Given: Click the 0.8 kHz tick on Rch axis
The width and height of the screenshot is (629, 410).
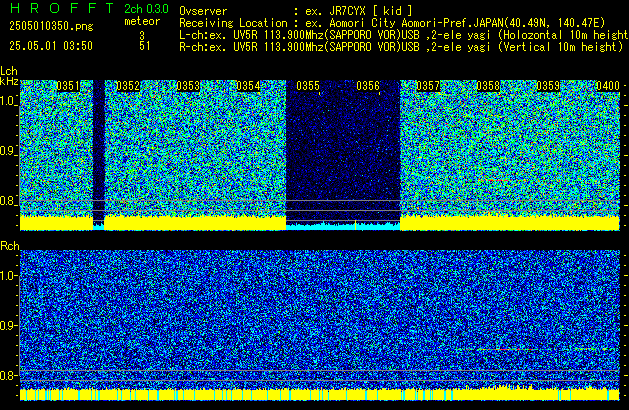Looking at the screenshot, I should [x=8, y=375].
